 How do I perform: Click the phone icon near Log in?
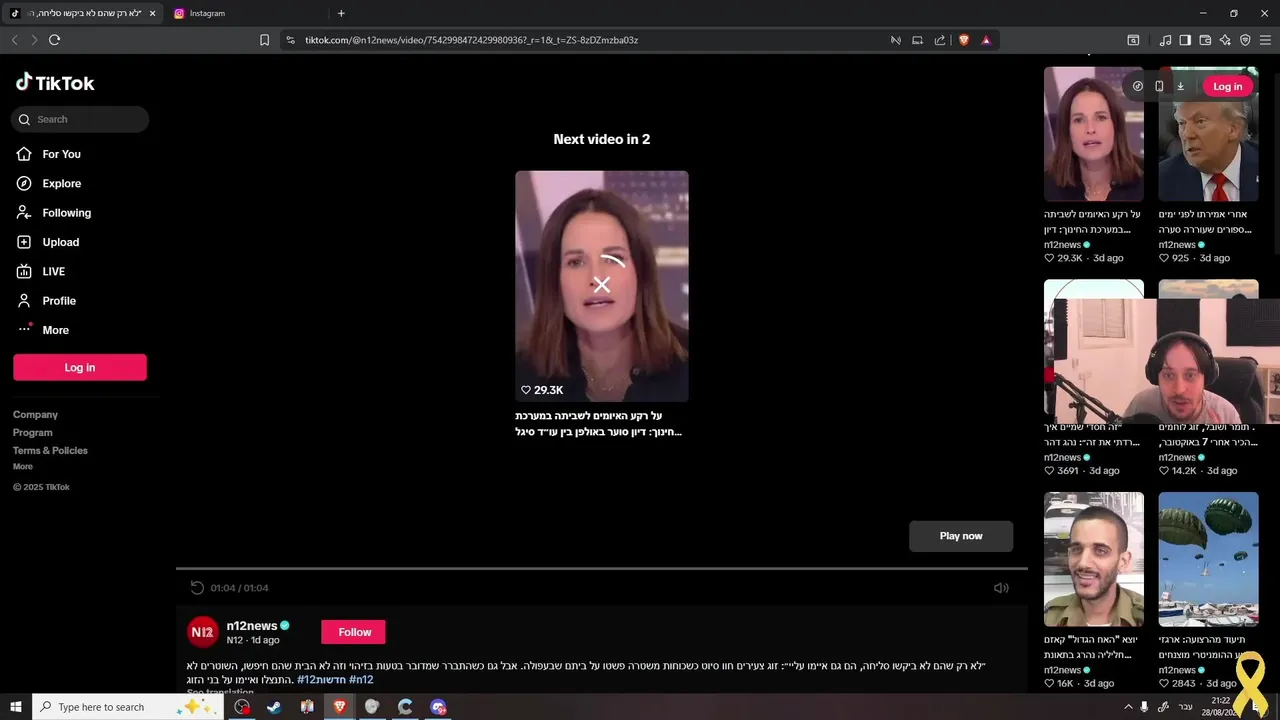click(x=1159, y=86)
